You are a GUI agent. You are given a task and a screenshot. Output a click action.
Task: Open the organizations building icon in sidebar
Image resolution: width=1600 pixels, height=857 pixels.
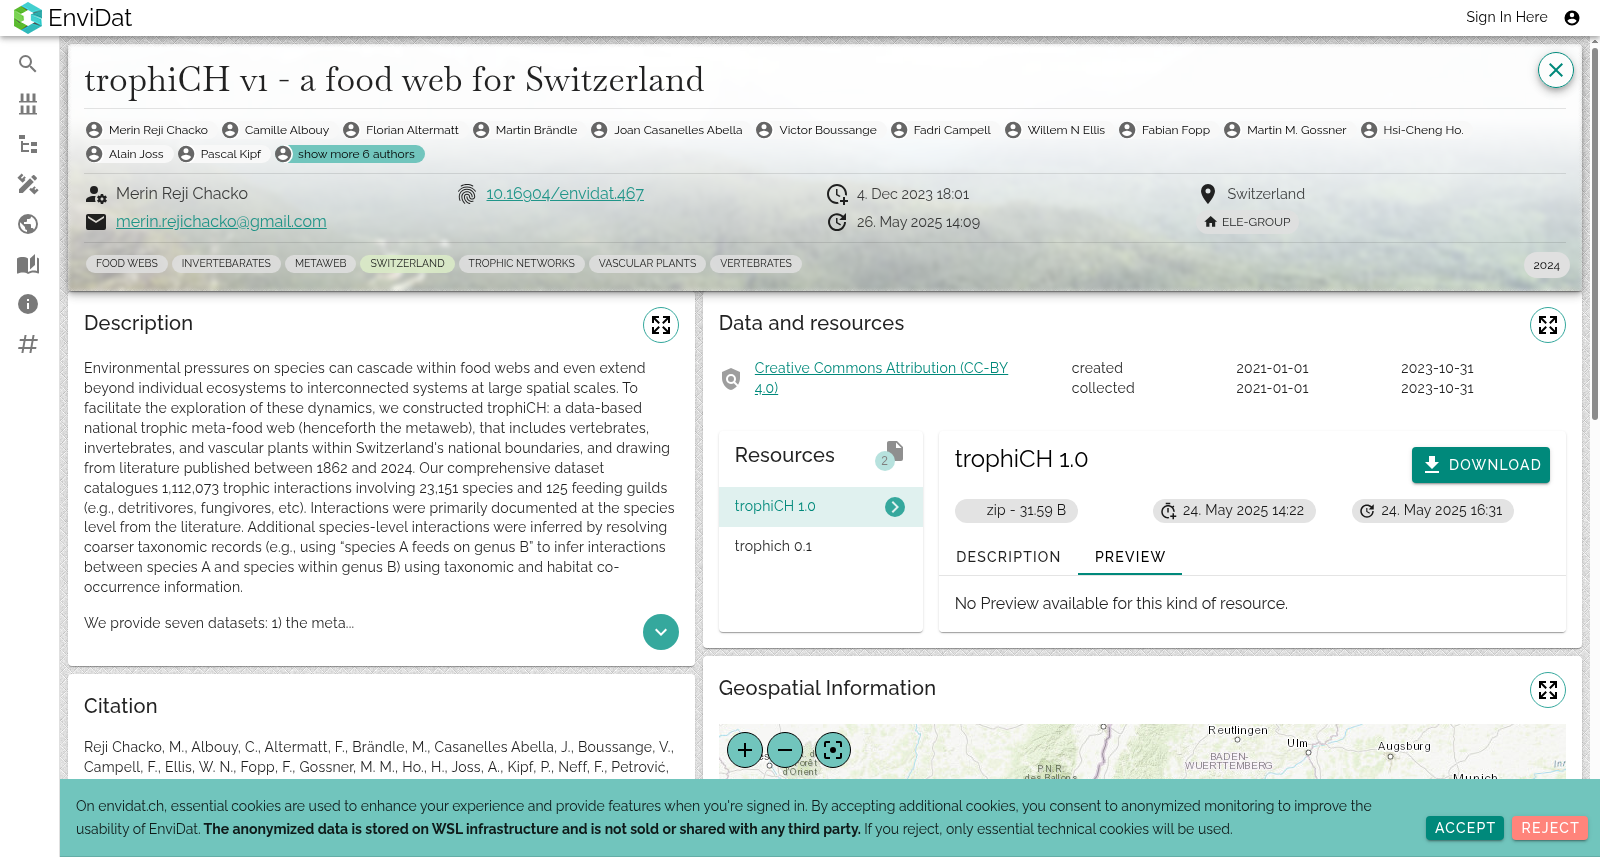(28, 104)
